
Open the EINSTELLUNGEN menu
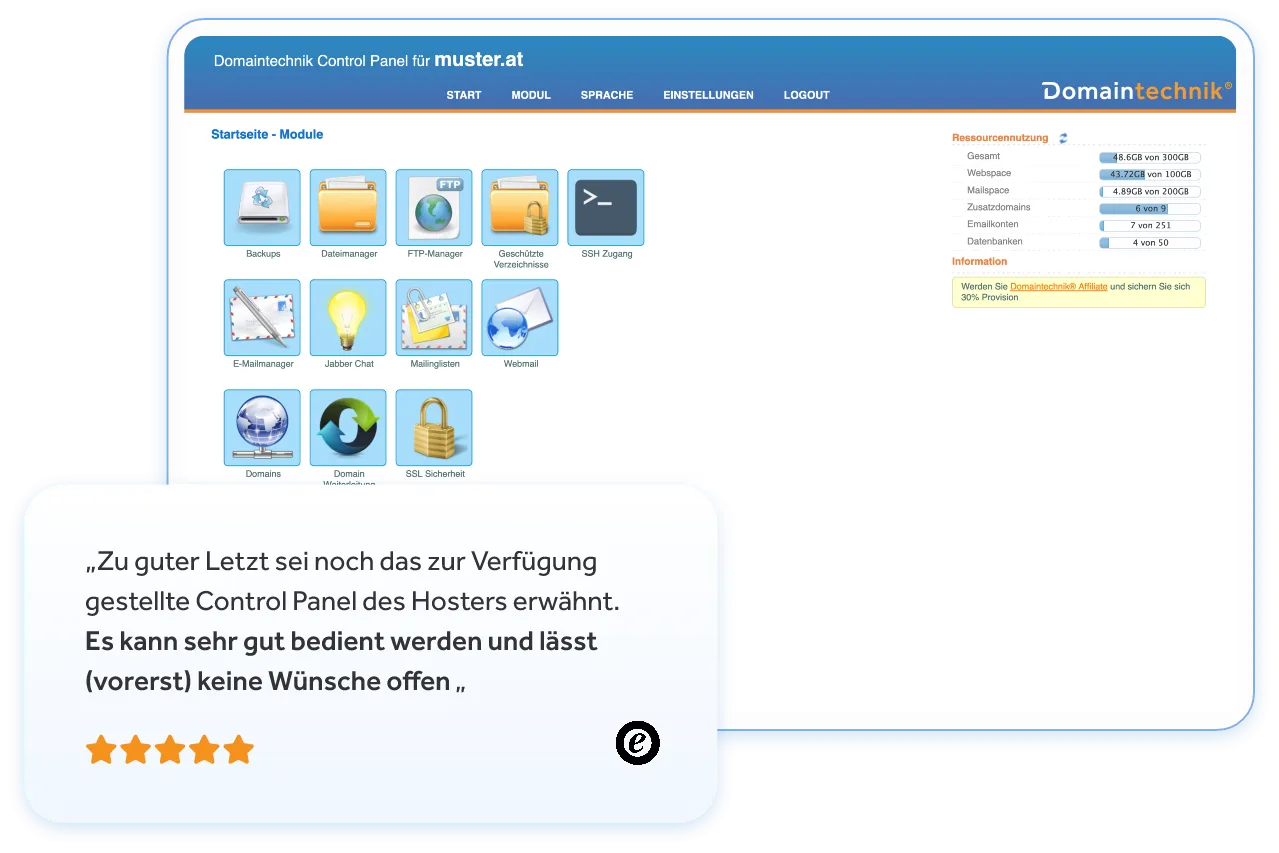(x=708, y=95)
